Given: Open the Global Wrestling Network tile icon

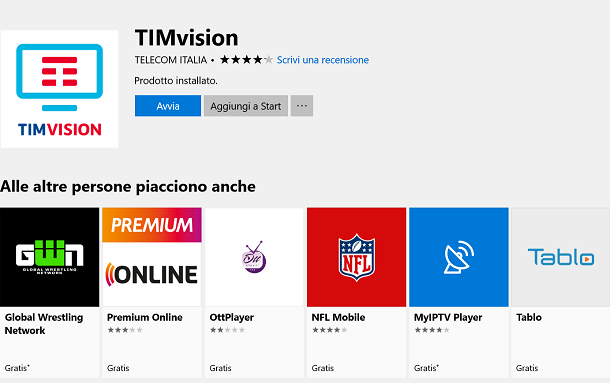Looking at the screenshot, I should (49, 257).
